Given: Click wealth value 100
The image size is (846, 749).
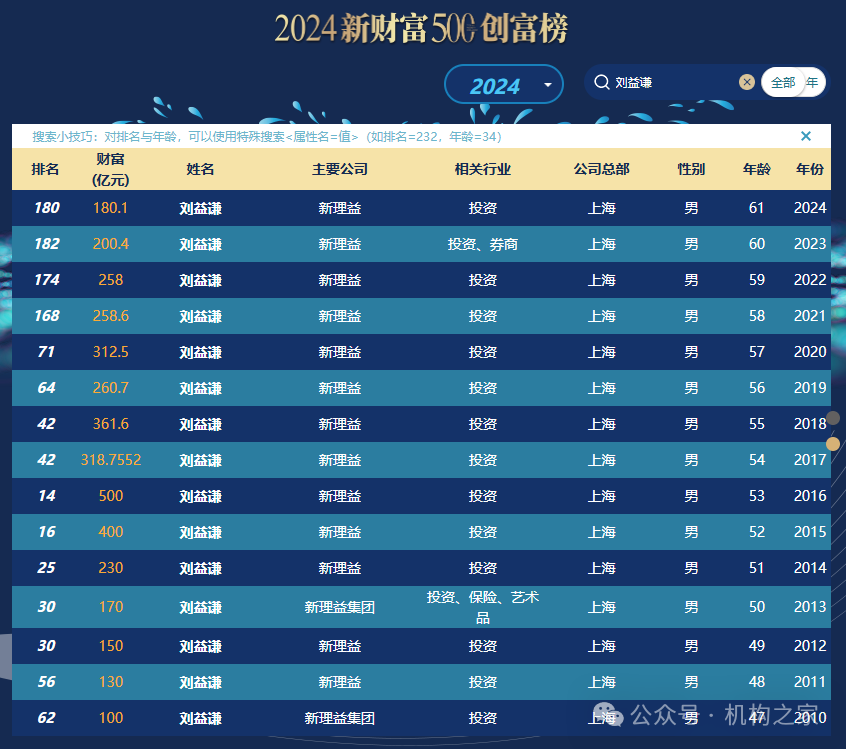Looking at the screenshot, I should 111,718.
